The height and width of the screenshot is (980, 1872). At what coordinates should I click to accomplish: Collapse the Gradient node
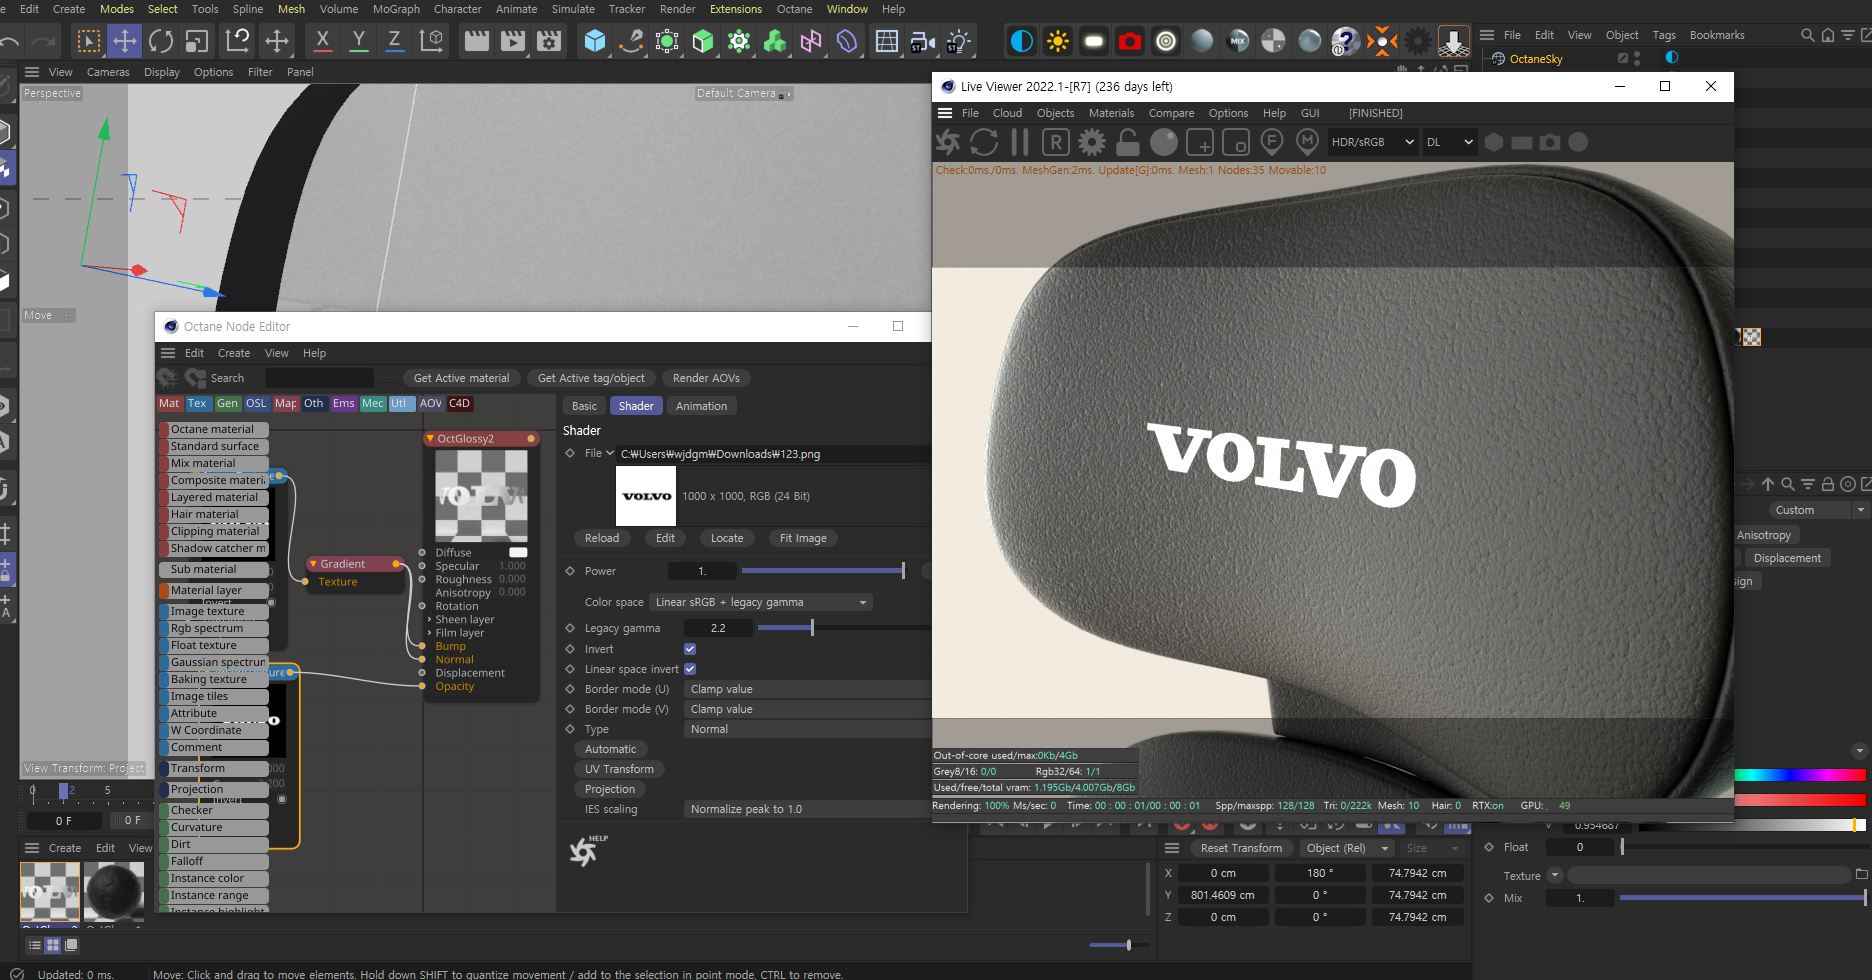point(313,564)
